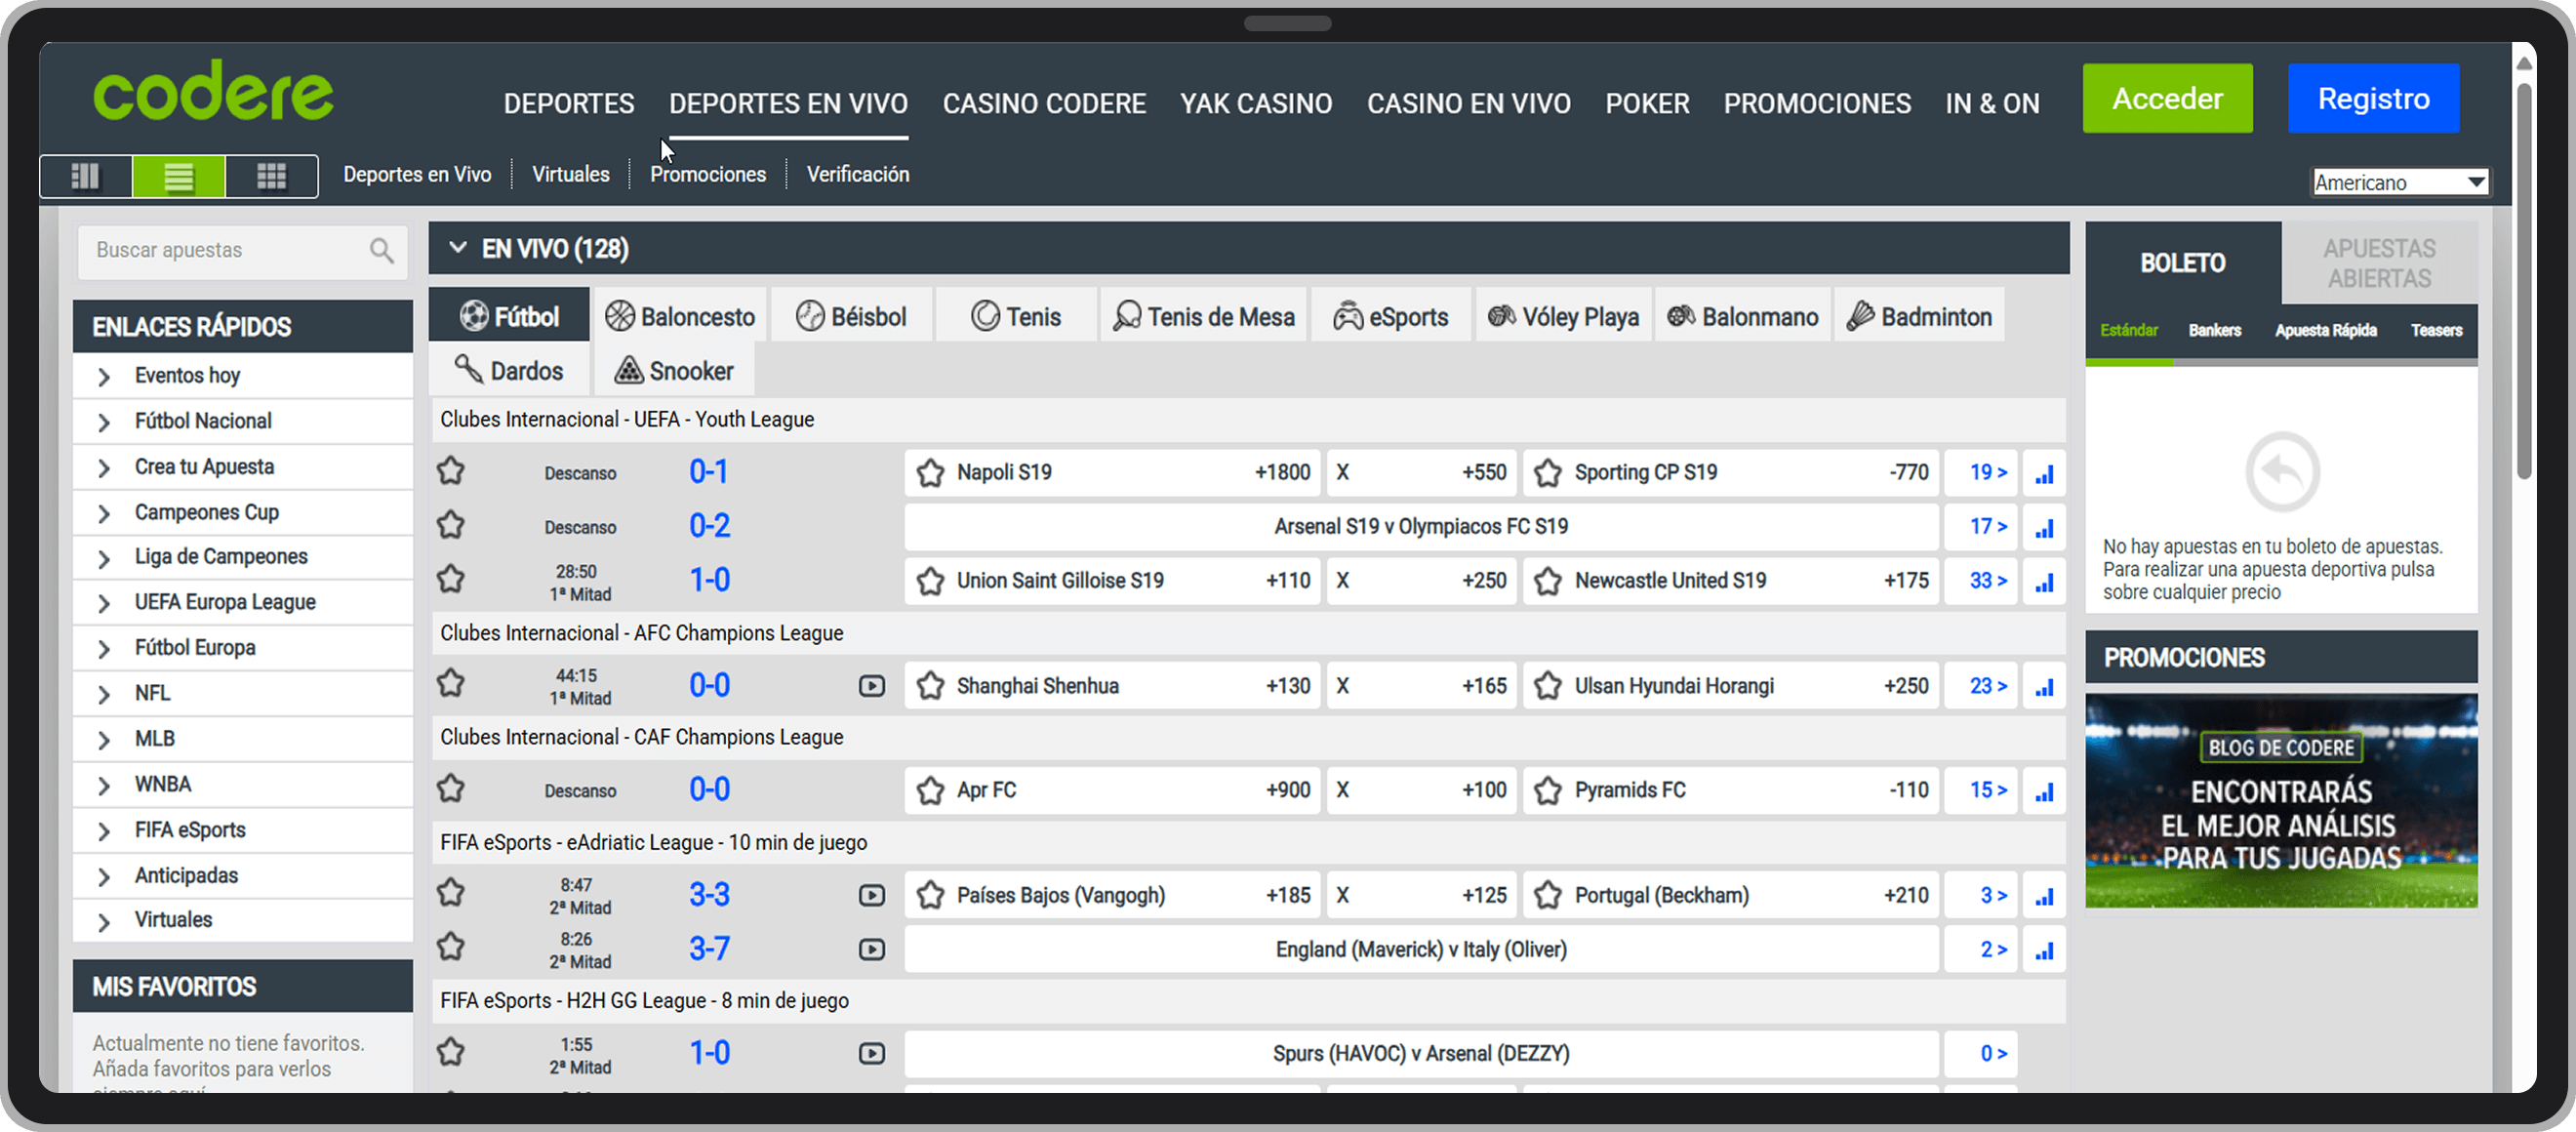This screenshot has height=1132, width=2576.
Task: Collapse the EN VIVO (128) section
Action: 458,248
